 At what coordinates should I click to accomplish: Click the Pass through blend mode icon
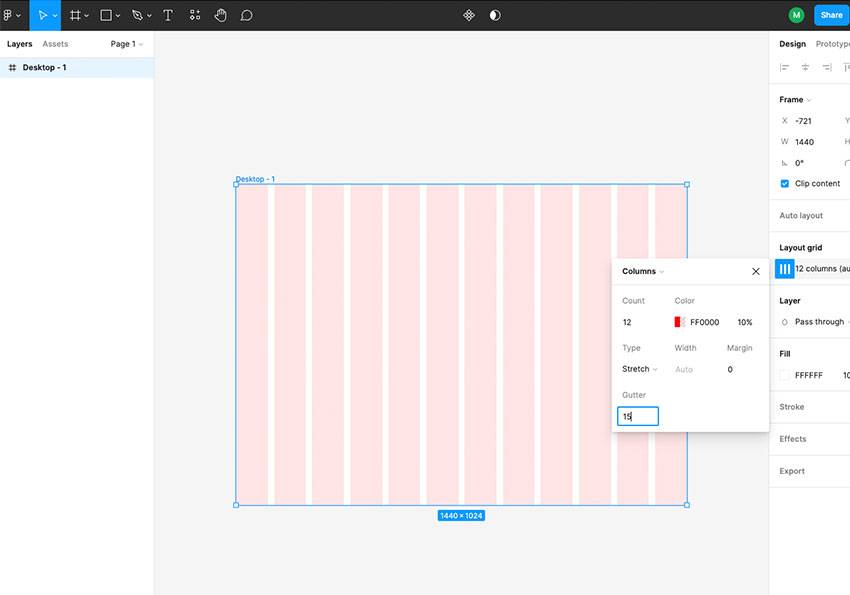784,322
